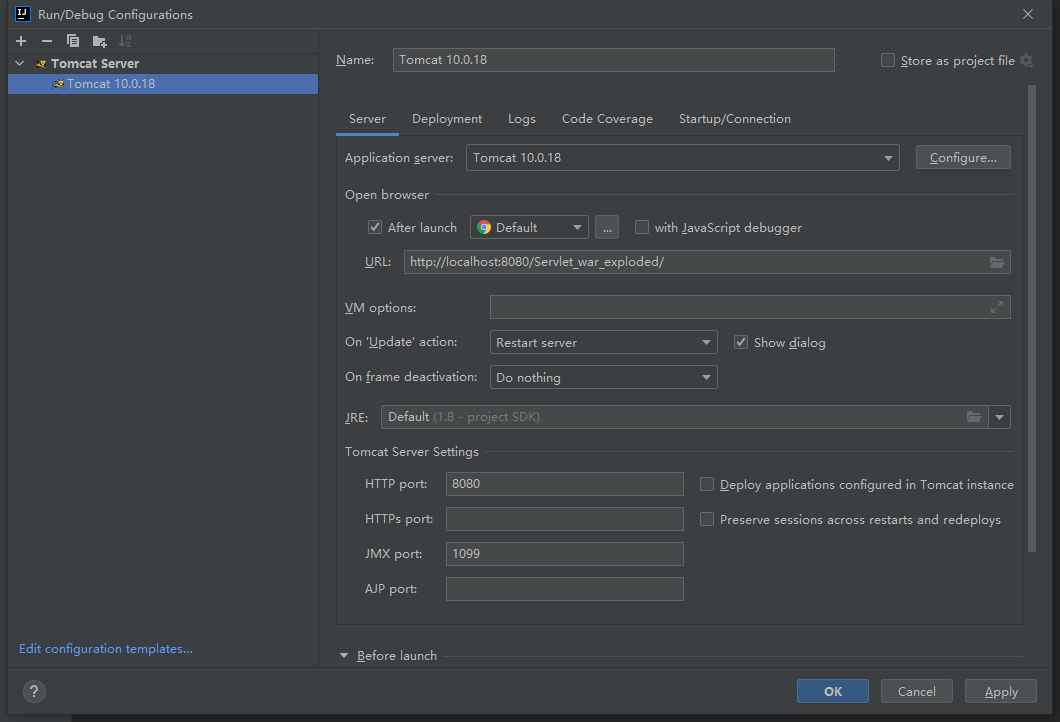Image resolution: width=1060 pixels, height=722 pixels.
Task: Click the Configure... button
Action: pos(963,158)
